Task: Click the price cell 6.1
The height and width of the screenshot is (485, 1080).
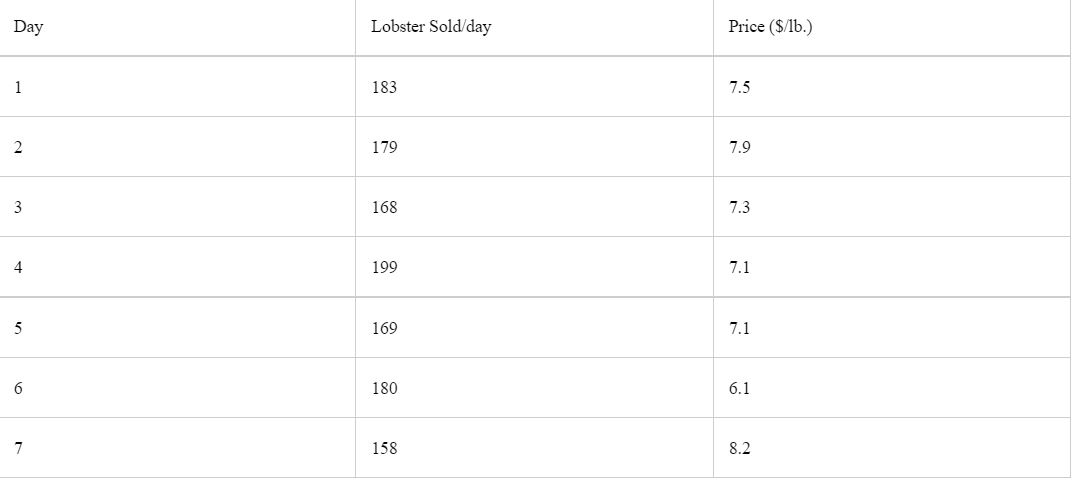Action: [892, 388]
